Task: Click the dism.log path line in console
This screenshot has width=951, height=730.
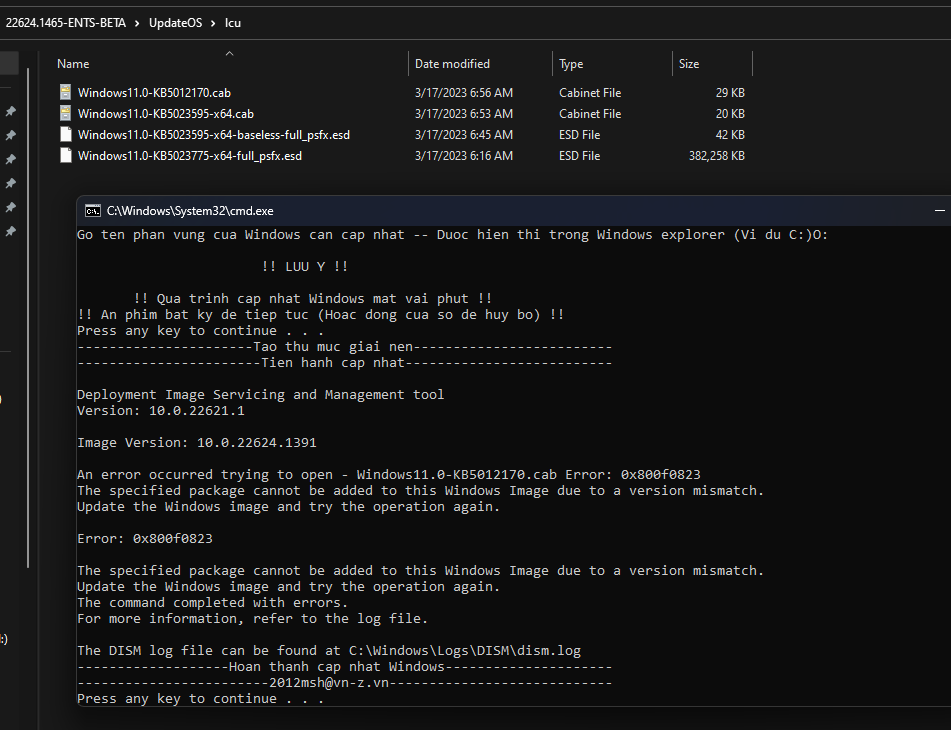Action: point(329,651)
